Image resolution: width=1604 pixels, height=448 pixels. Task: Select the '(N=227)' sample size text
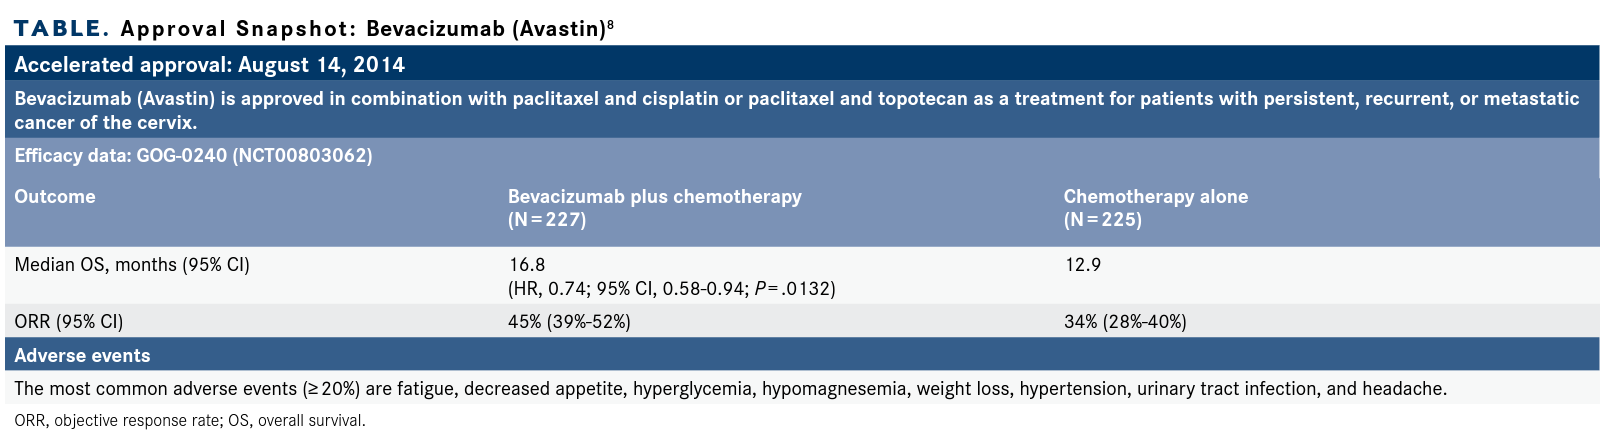tap(547, 219)
